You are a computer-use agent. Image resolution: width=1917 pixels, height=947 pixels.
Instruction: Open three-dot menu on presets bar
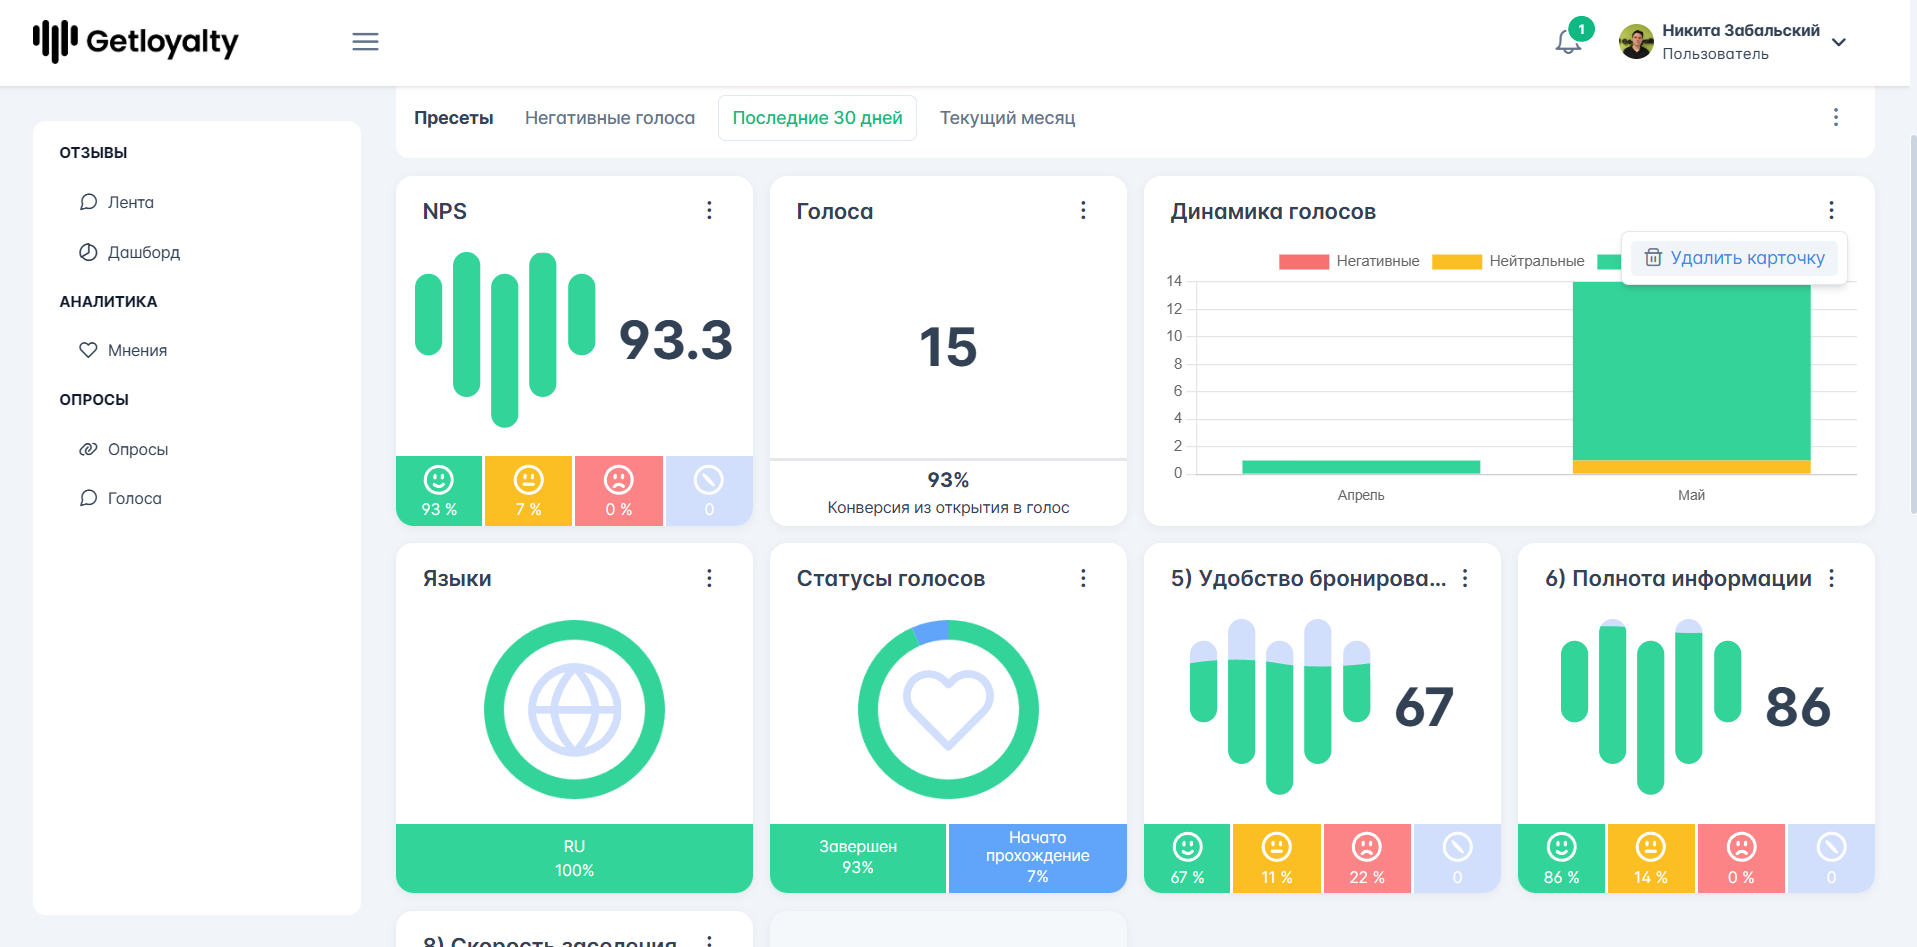(1836, 117)
